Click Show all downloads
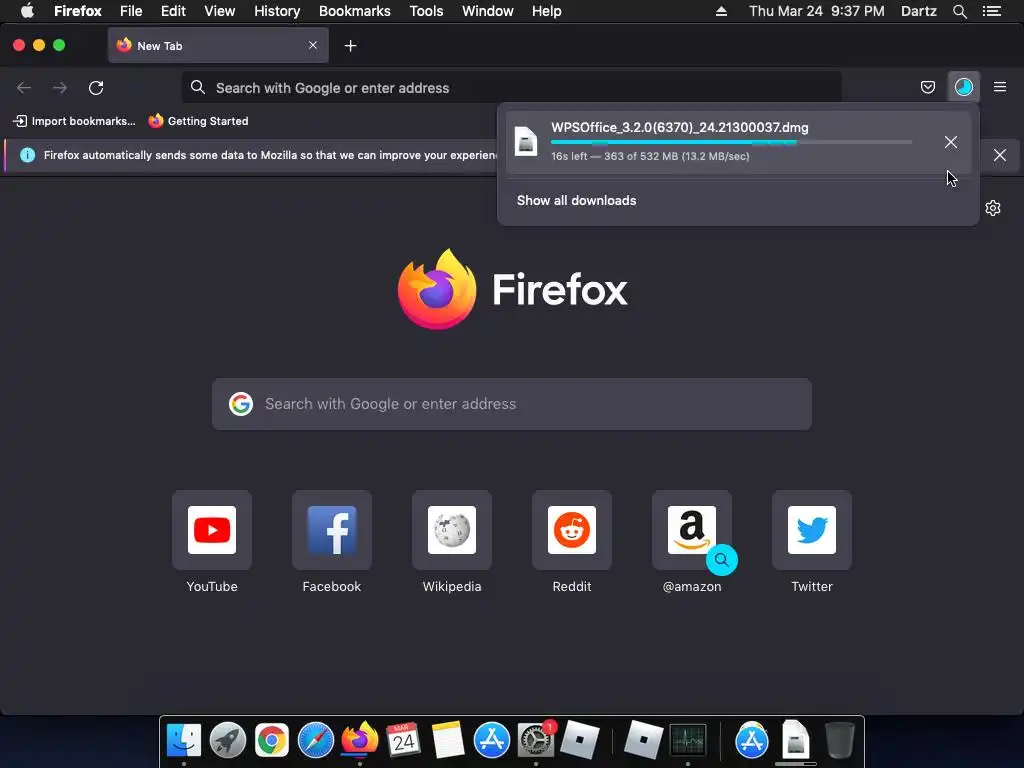This screenshot has height=768, width=1024. 577,200
